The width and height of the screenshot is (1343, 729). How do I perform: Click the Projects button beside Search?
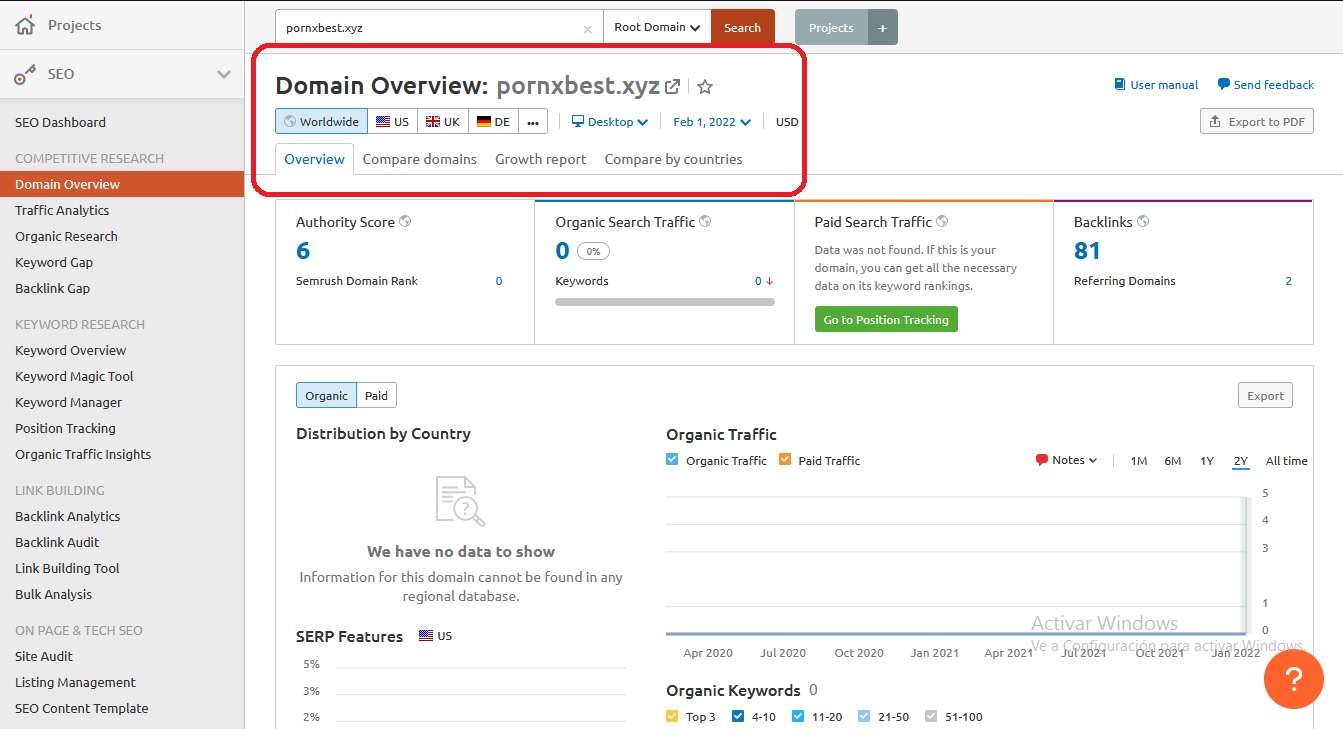pyautogui.click(x=832, y=28)
